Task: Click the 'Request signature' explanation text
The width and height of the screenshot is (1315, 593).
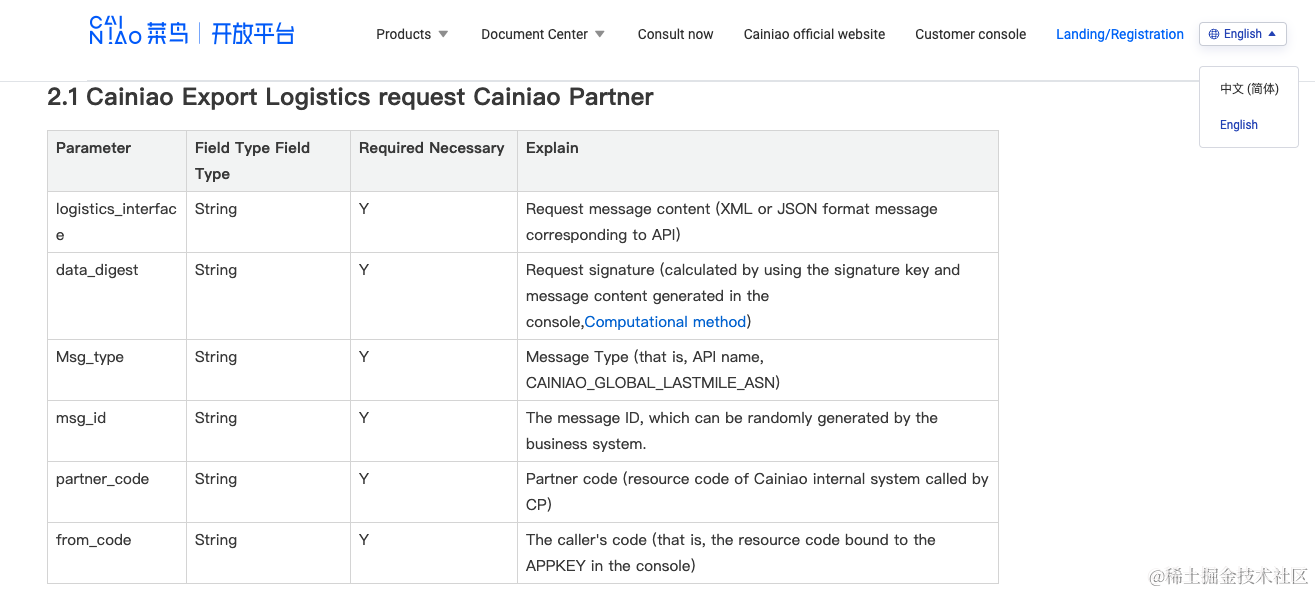Action: pyautogui.click(x=743, y=296)
